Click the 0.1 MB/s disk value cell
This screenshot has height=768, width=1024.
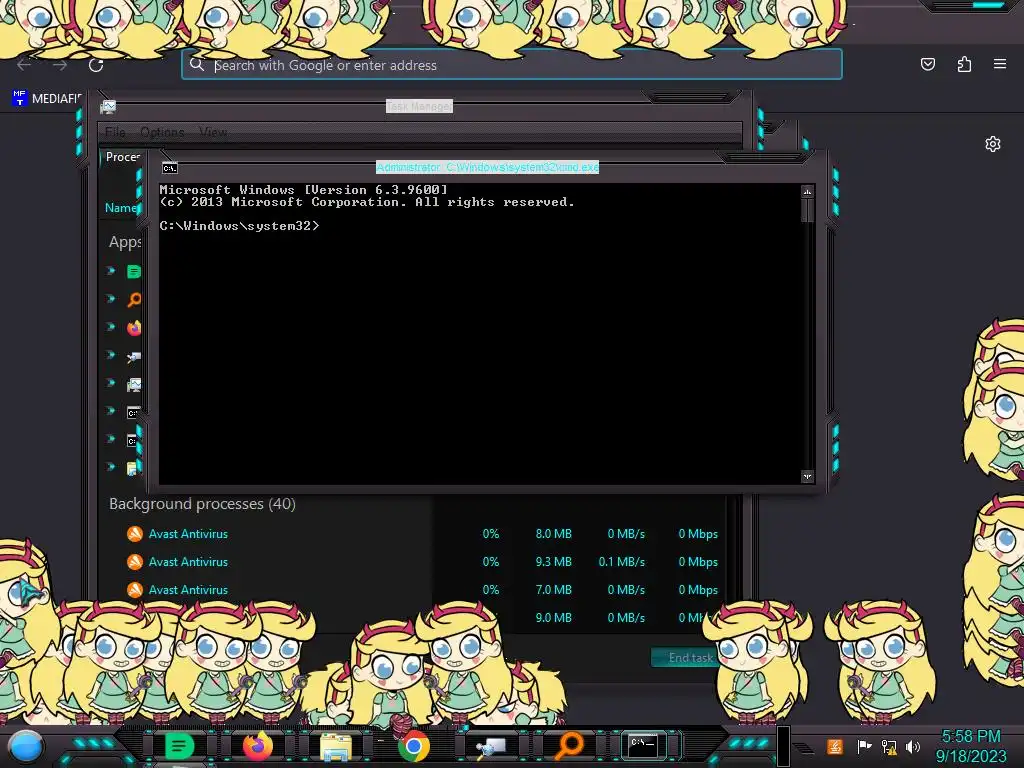621,562
